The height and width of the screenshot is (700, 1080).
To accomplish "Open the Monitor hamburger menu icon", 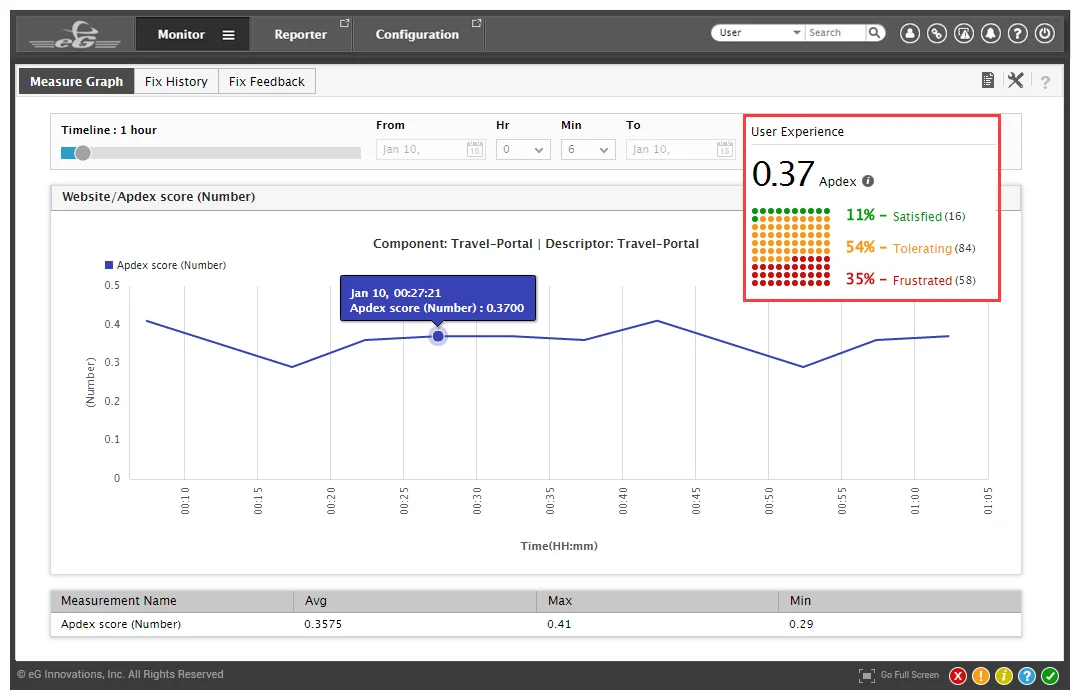I will (x=229, y=35).
